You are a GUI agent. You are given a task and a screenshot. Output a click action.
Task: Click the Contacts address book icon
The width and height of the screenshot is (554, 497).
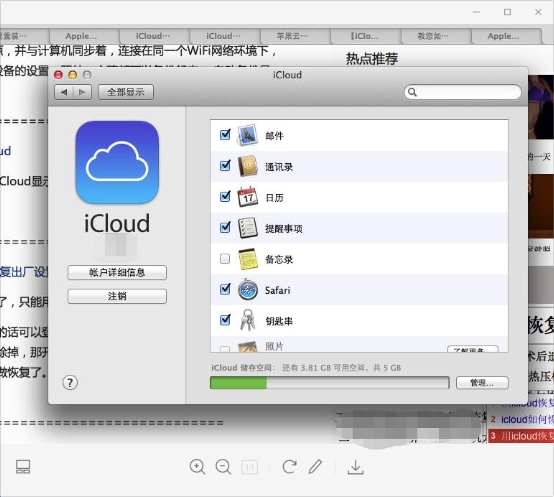(248, 166)
